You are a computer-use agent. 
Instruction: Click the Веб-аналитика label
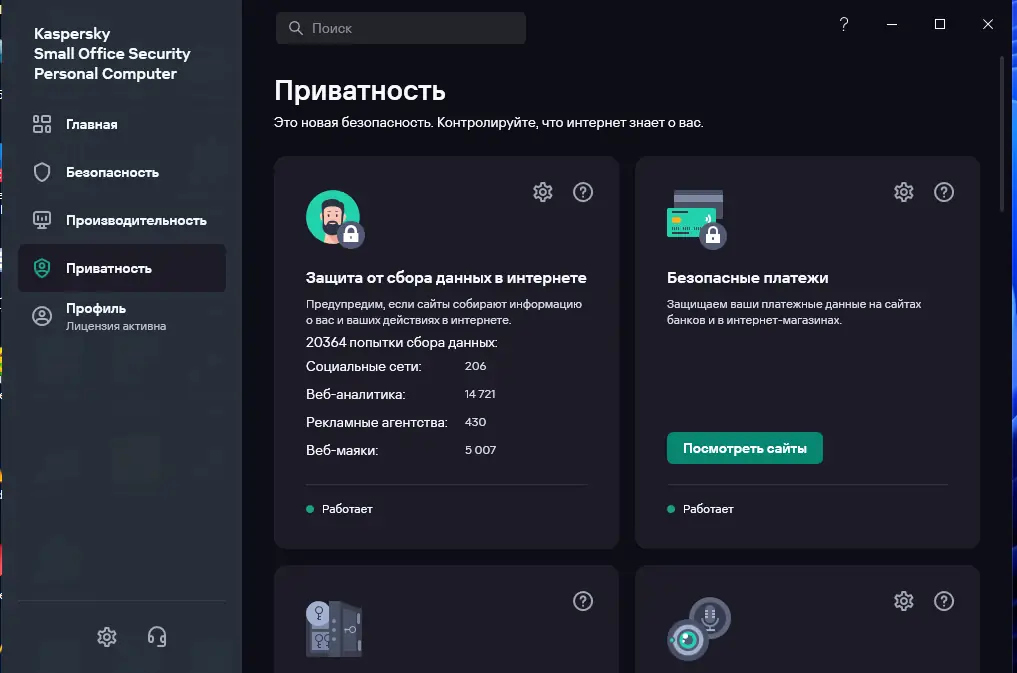pos(355,394)
